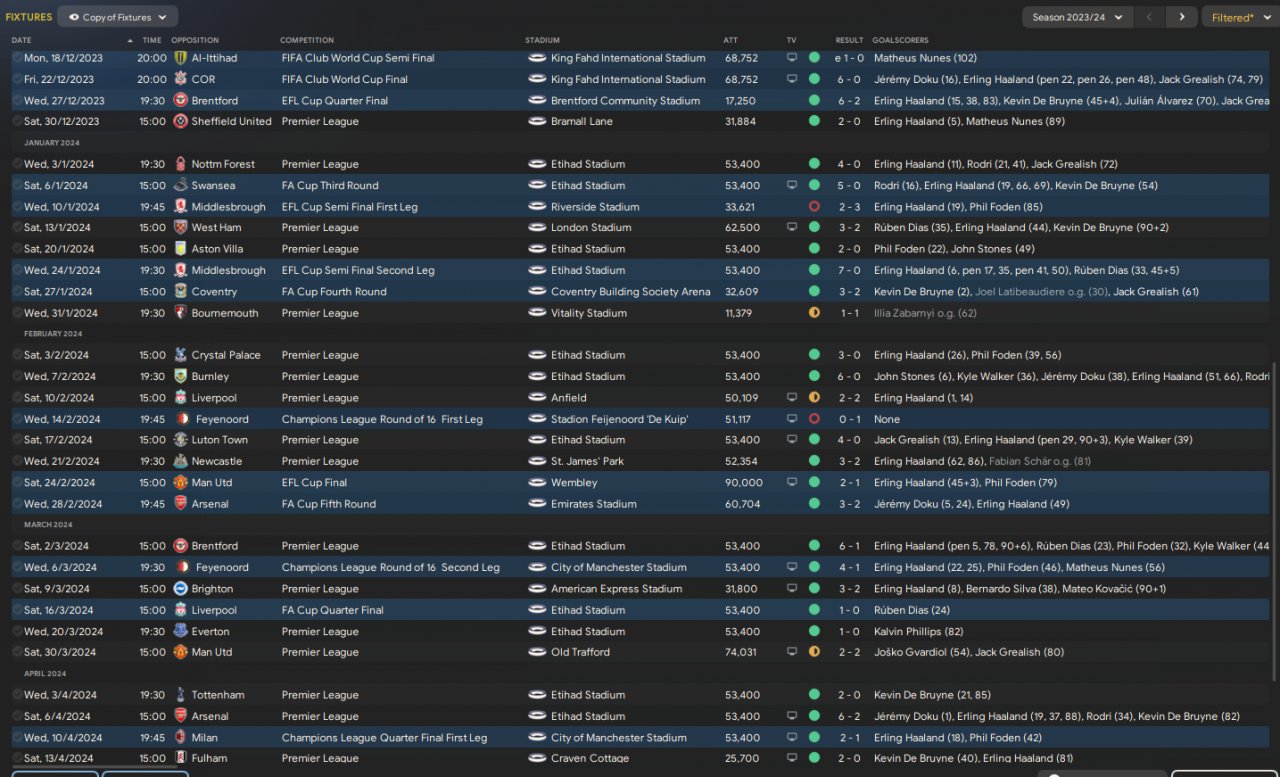The width and height of the screenshot is (1280, 777).
Task: Click the Crystal Palace club crest
Action: tap(181, 355)
